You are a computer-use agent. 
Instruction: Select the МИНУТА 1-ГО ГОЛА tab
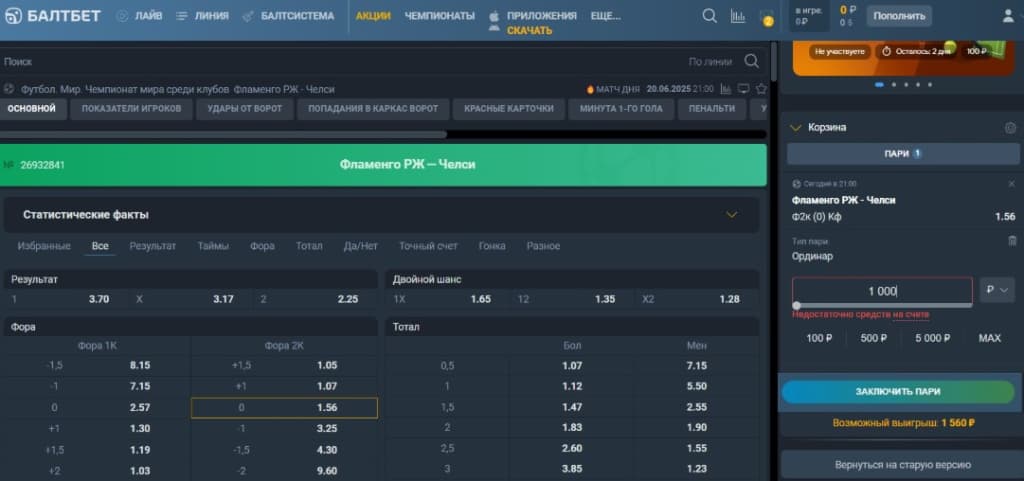621,109
